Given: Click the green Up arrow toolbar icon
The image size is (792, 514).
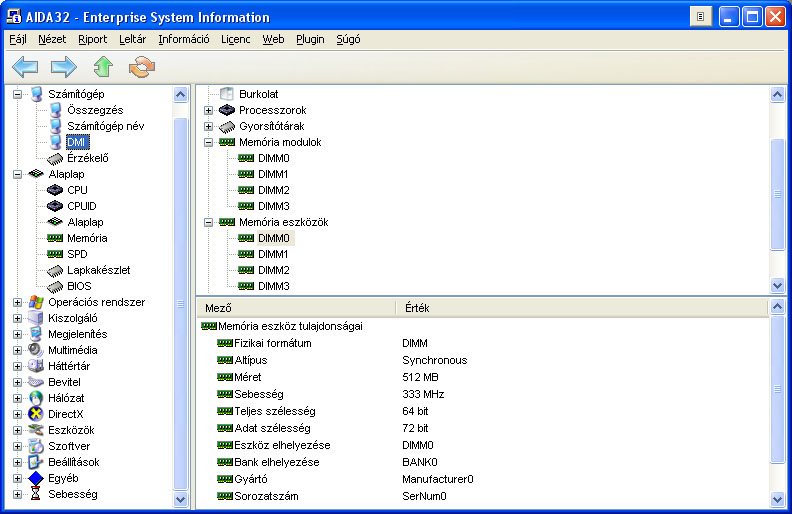Looking at the screenshot, I should 103,67.
